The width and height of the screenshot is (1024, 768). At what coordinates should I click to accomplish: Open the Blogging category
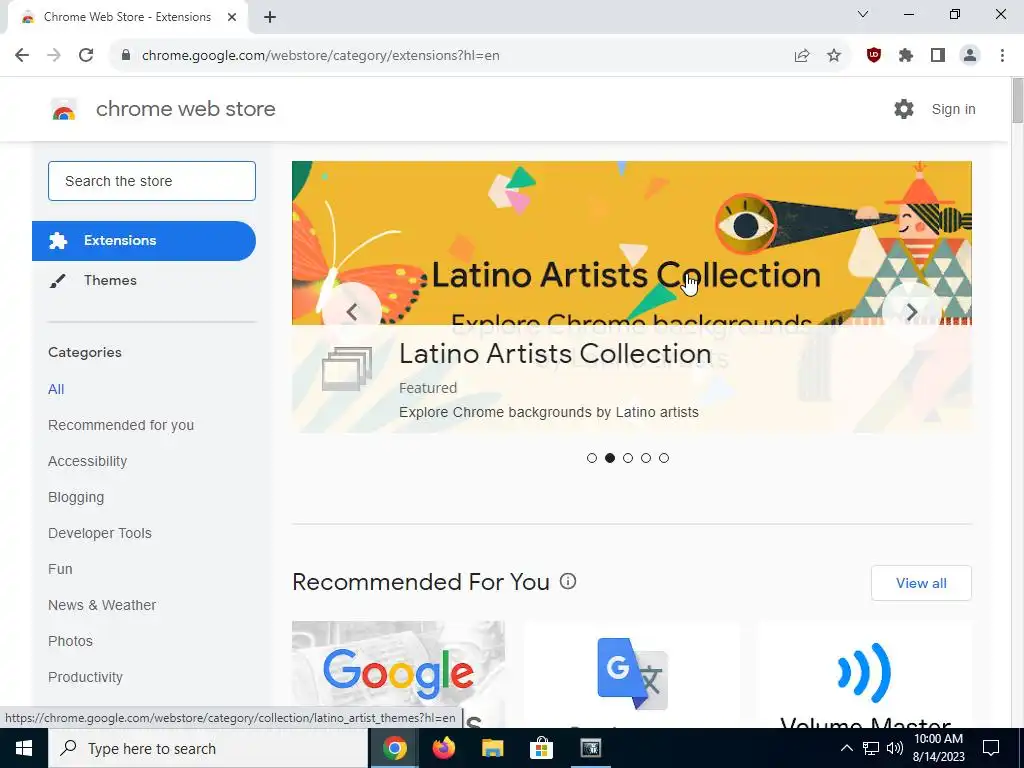click(76, 497)
